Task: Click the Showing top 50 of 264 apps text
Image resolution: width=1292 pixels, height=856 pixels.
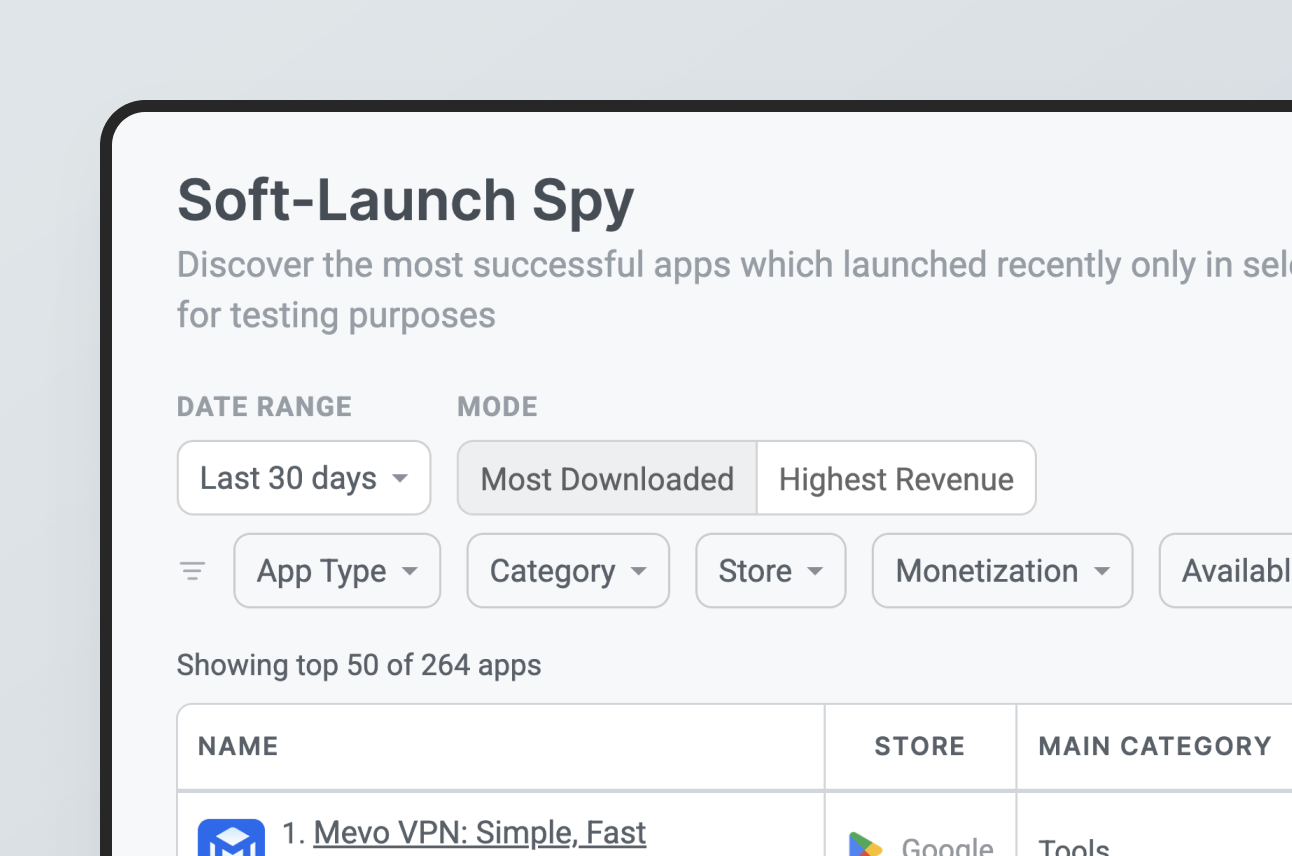Action: [x=359, y=665]
